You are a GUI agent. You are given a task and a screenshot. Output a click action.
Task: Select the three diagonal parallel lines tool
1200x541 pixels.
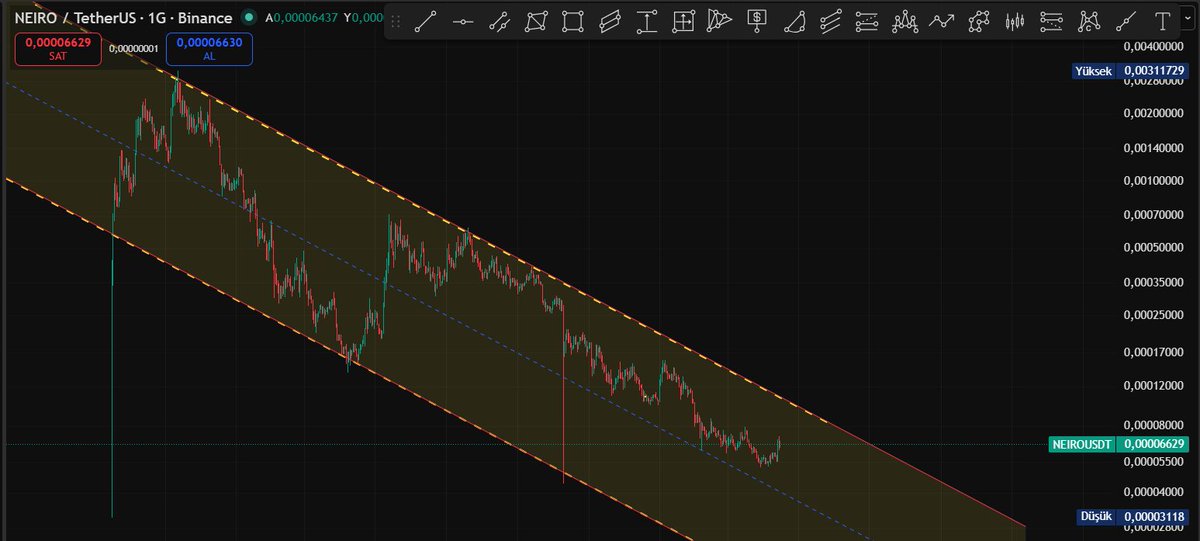(831, 21)
